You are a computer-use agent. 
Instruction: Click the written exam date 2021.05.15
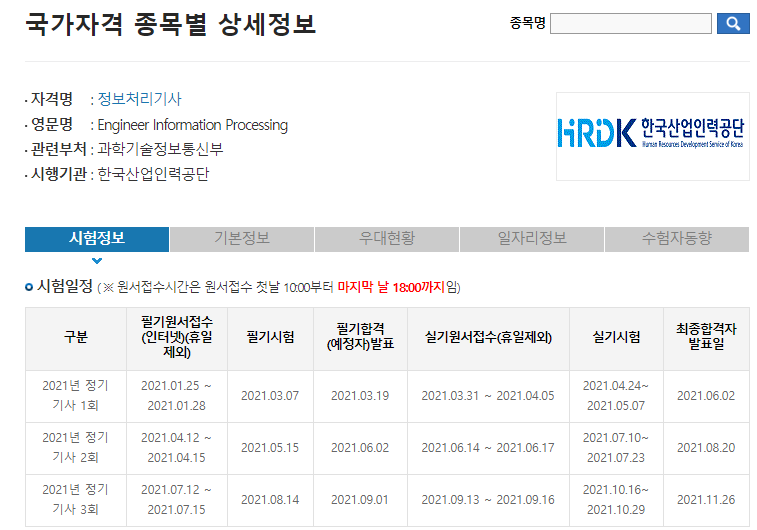(270, 448)
